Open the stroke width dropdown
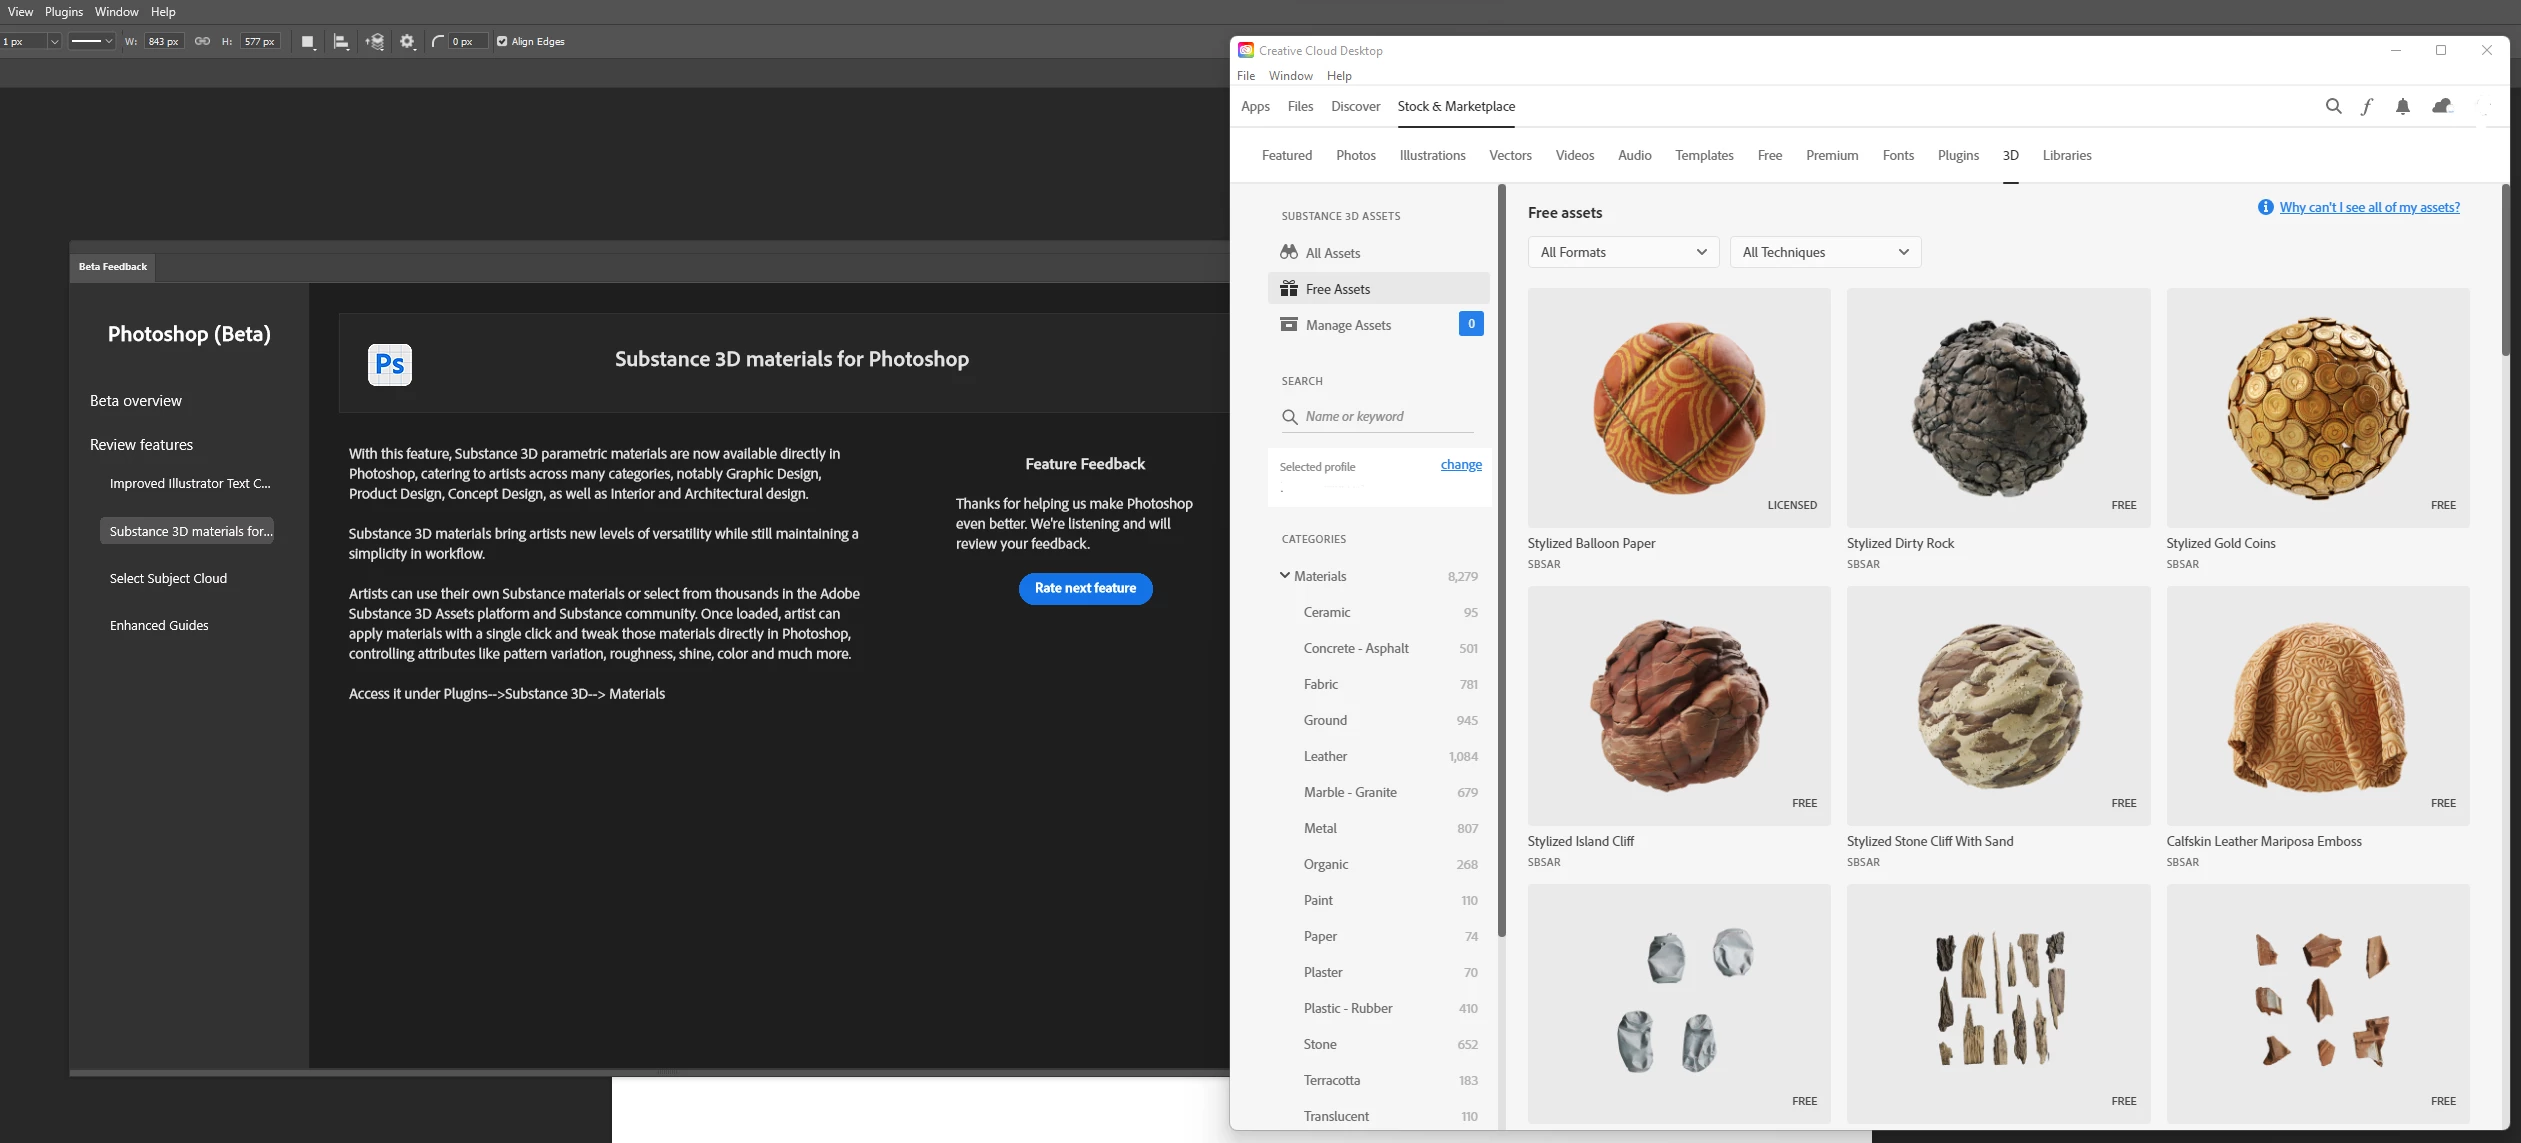The image size is (2521, 1143). (54, 42)
